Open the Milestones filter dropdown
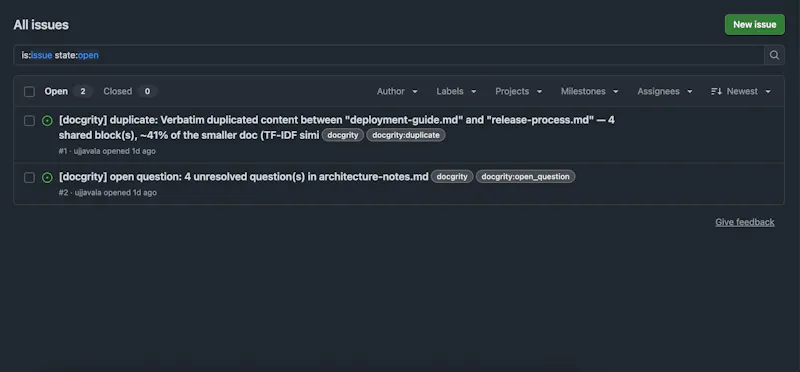Screen dimensions: 800x372 [x=589, y=91]
